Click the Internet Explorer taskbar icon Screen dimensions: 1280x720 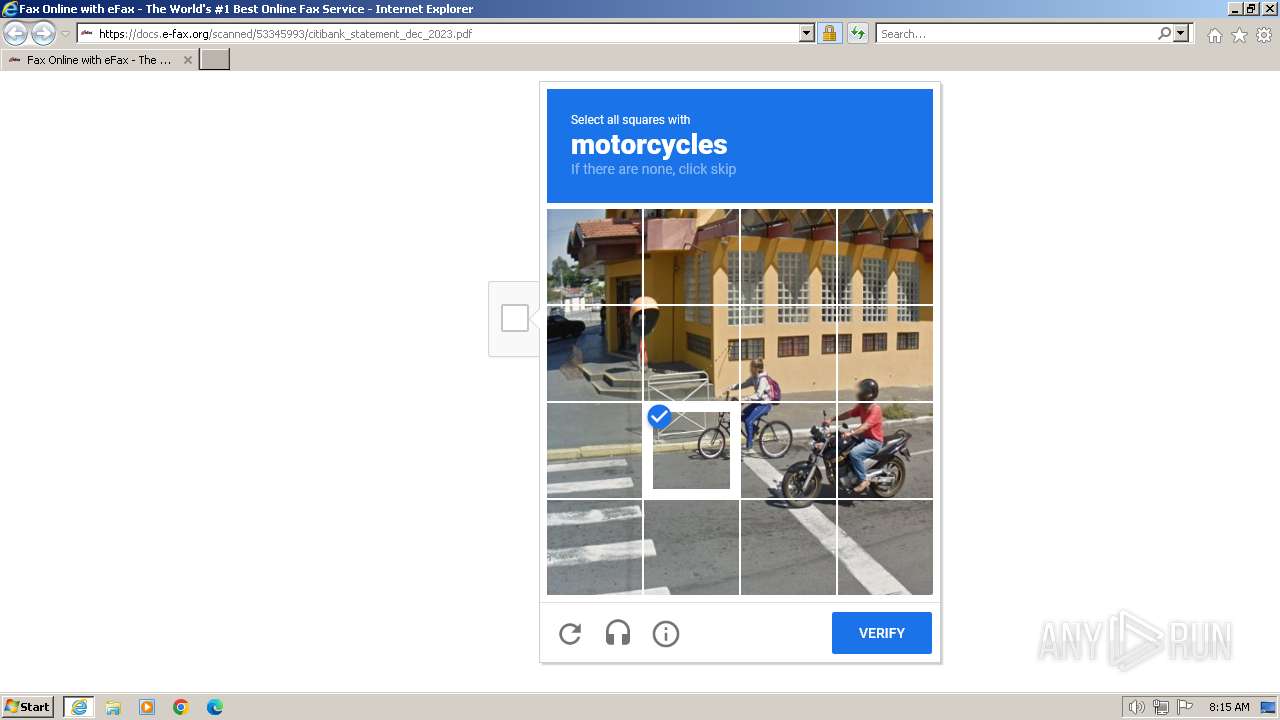click(79, 707)
